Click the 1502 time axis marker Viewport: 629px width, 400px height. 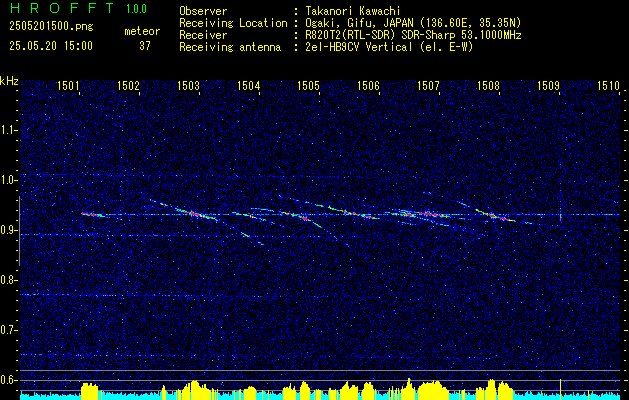click(128, 85)
